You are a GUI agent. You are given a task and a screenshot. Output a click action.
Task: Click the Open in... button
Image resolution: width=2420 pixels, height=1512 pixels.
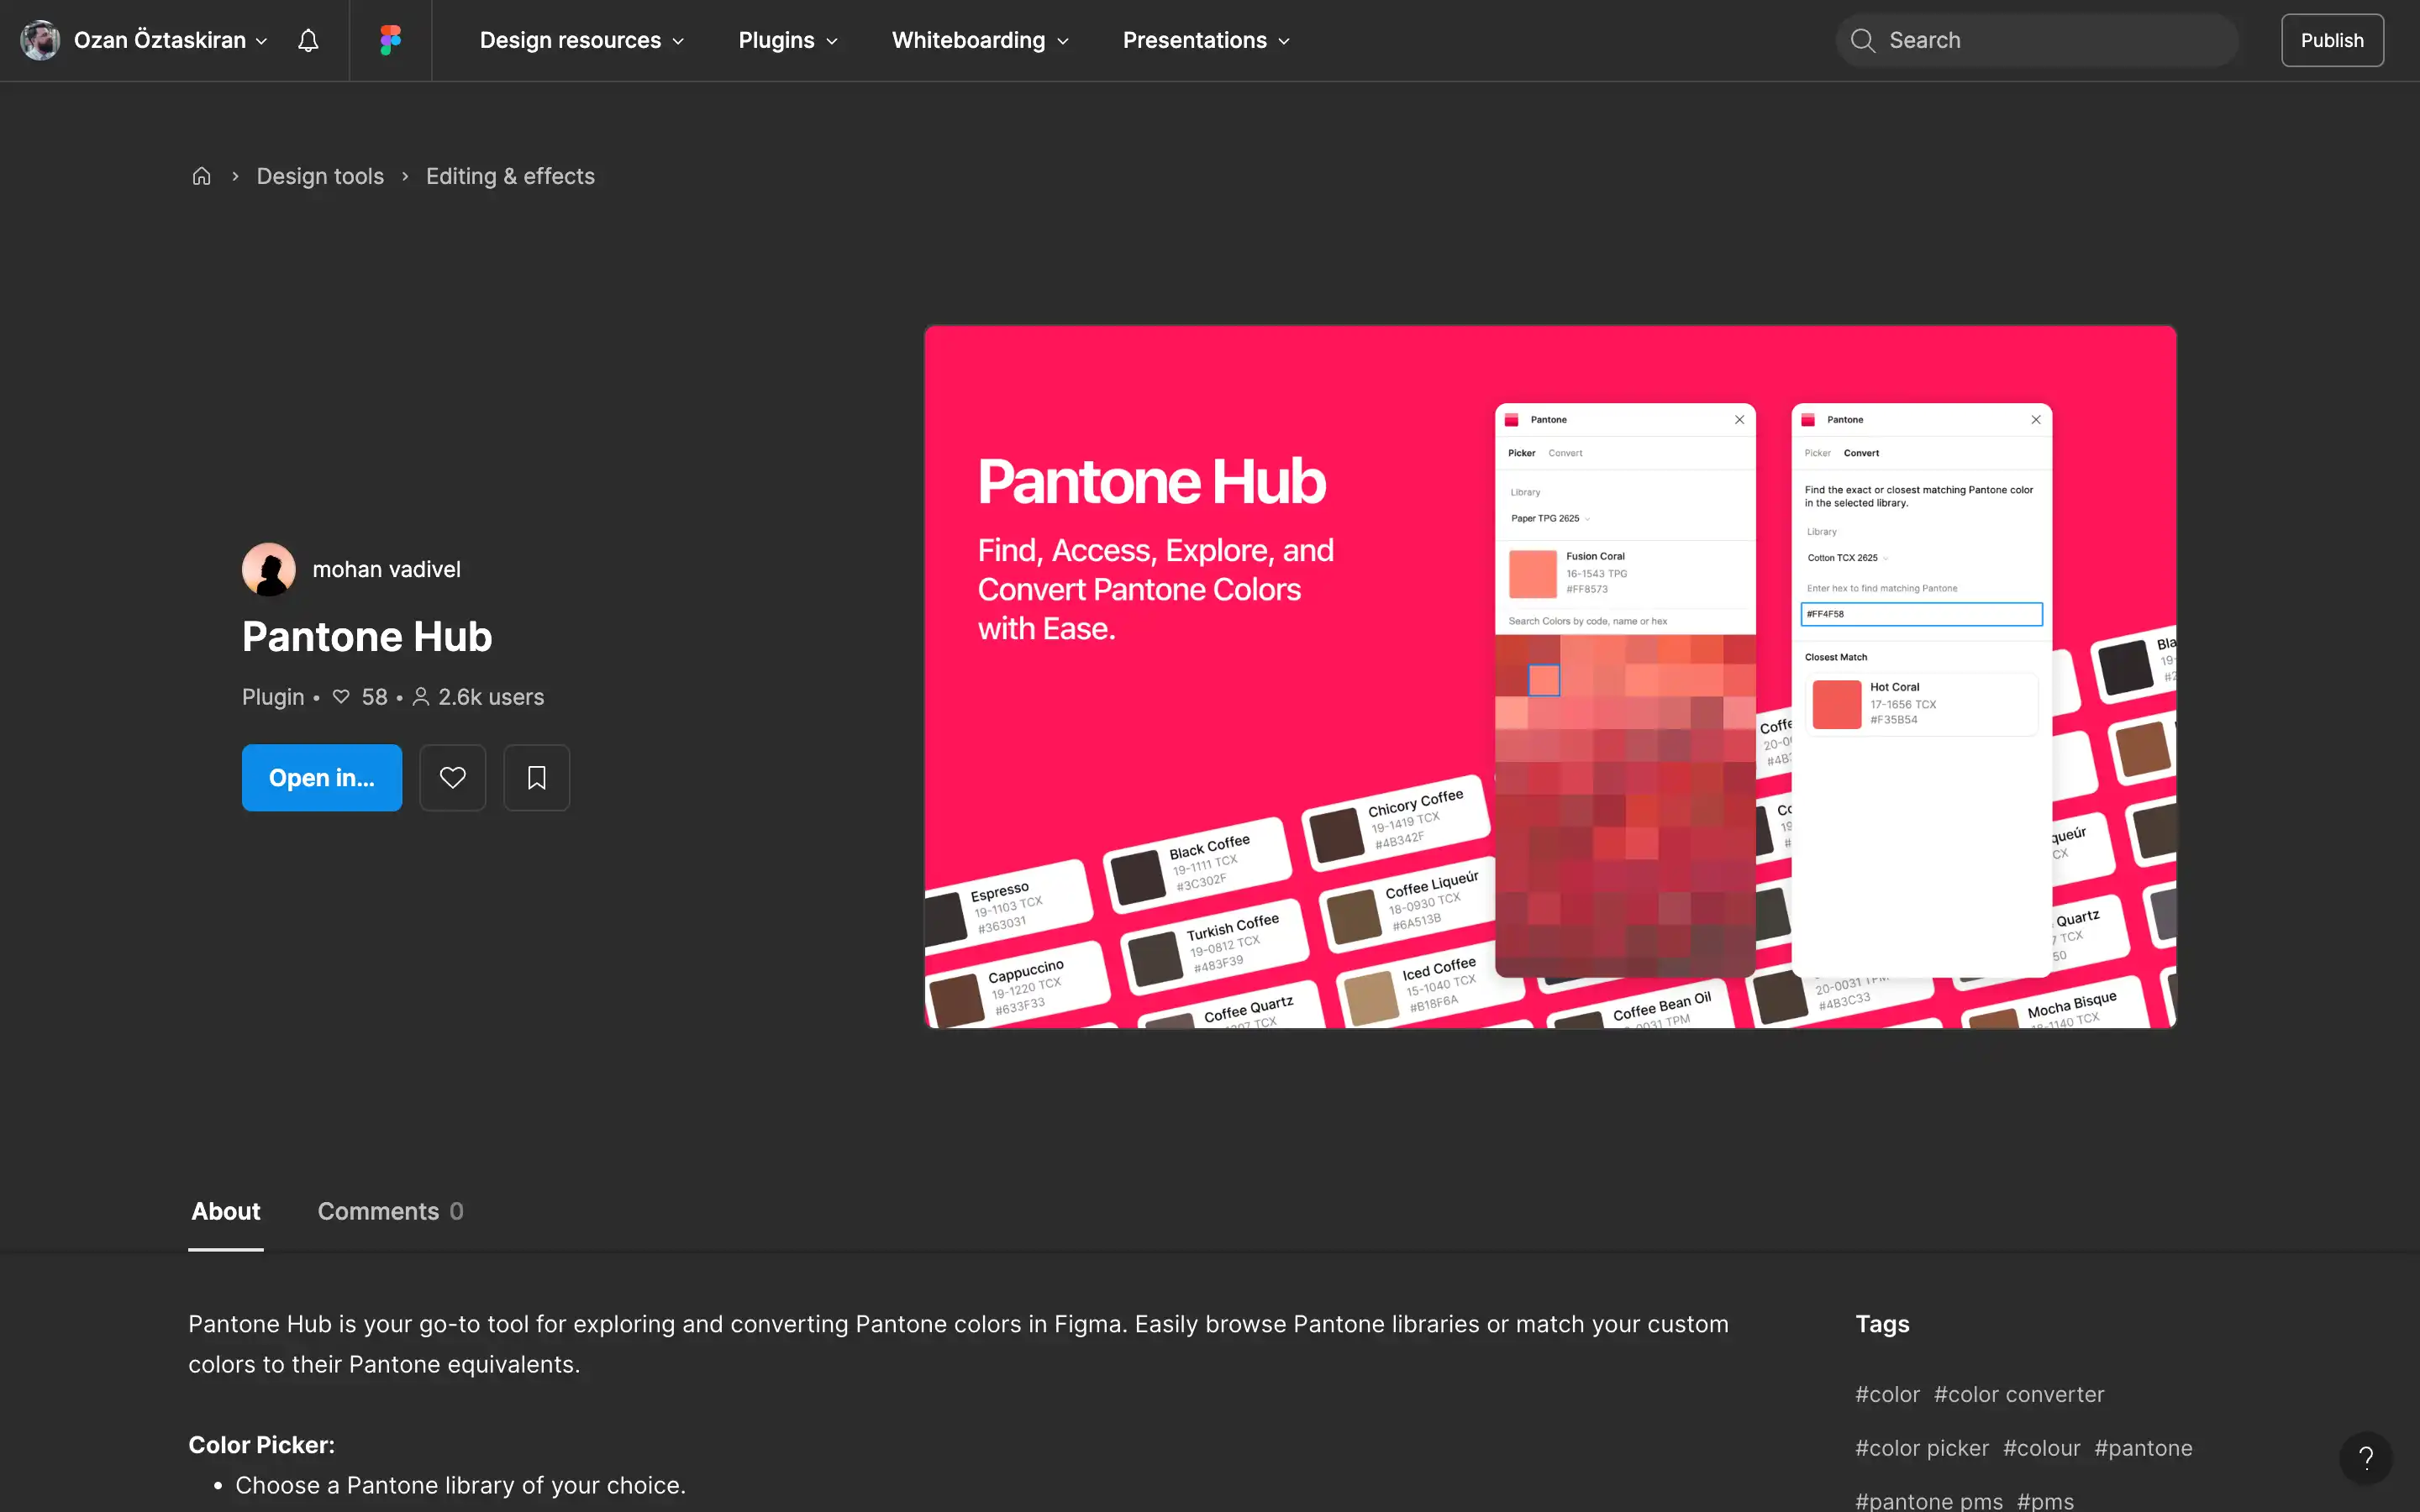(x=322, y=777)
